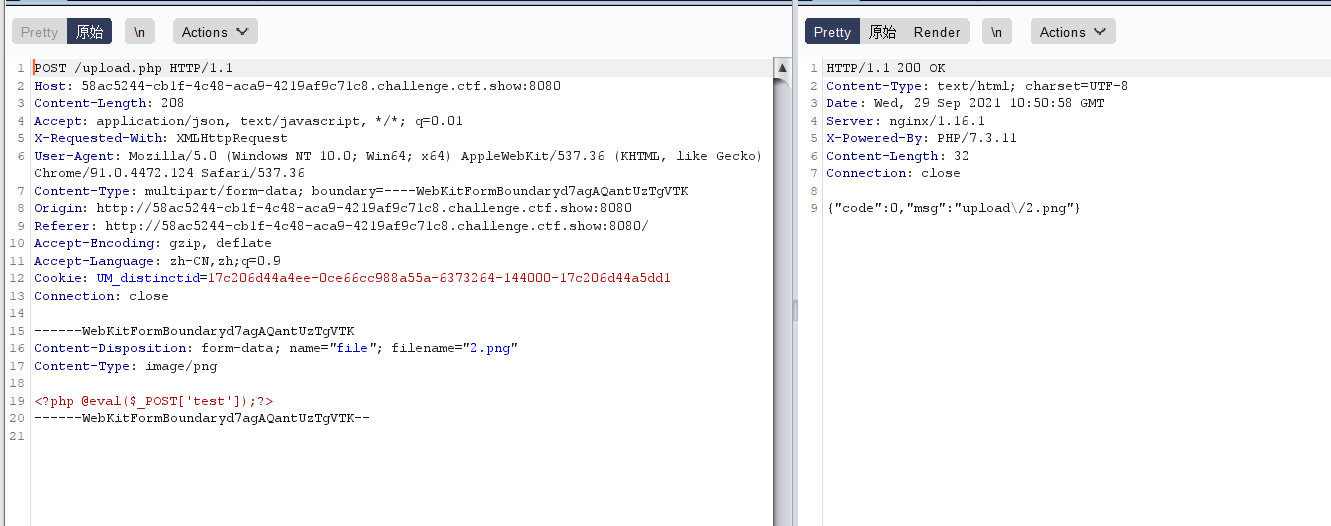The width and height of the screenshot is (1331, 526).
Task: Toggle response \n non-printable characters button
Action: 996,32
